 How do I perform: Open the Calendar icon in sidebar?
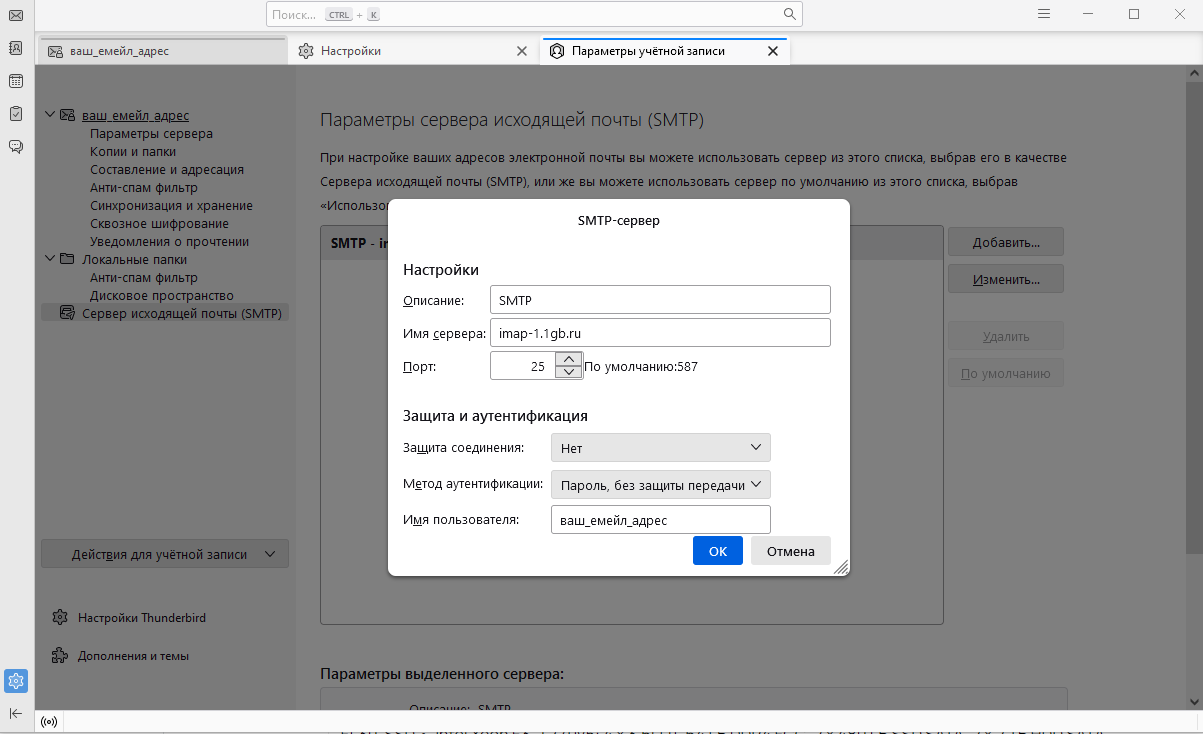pos(16,81)
